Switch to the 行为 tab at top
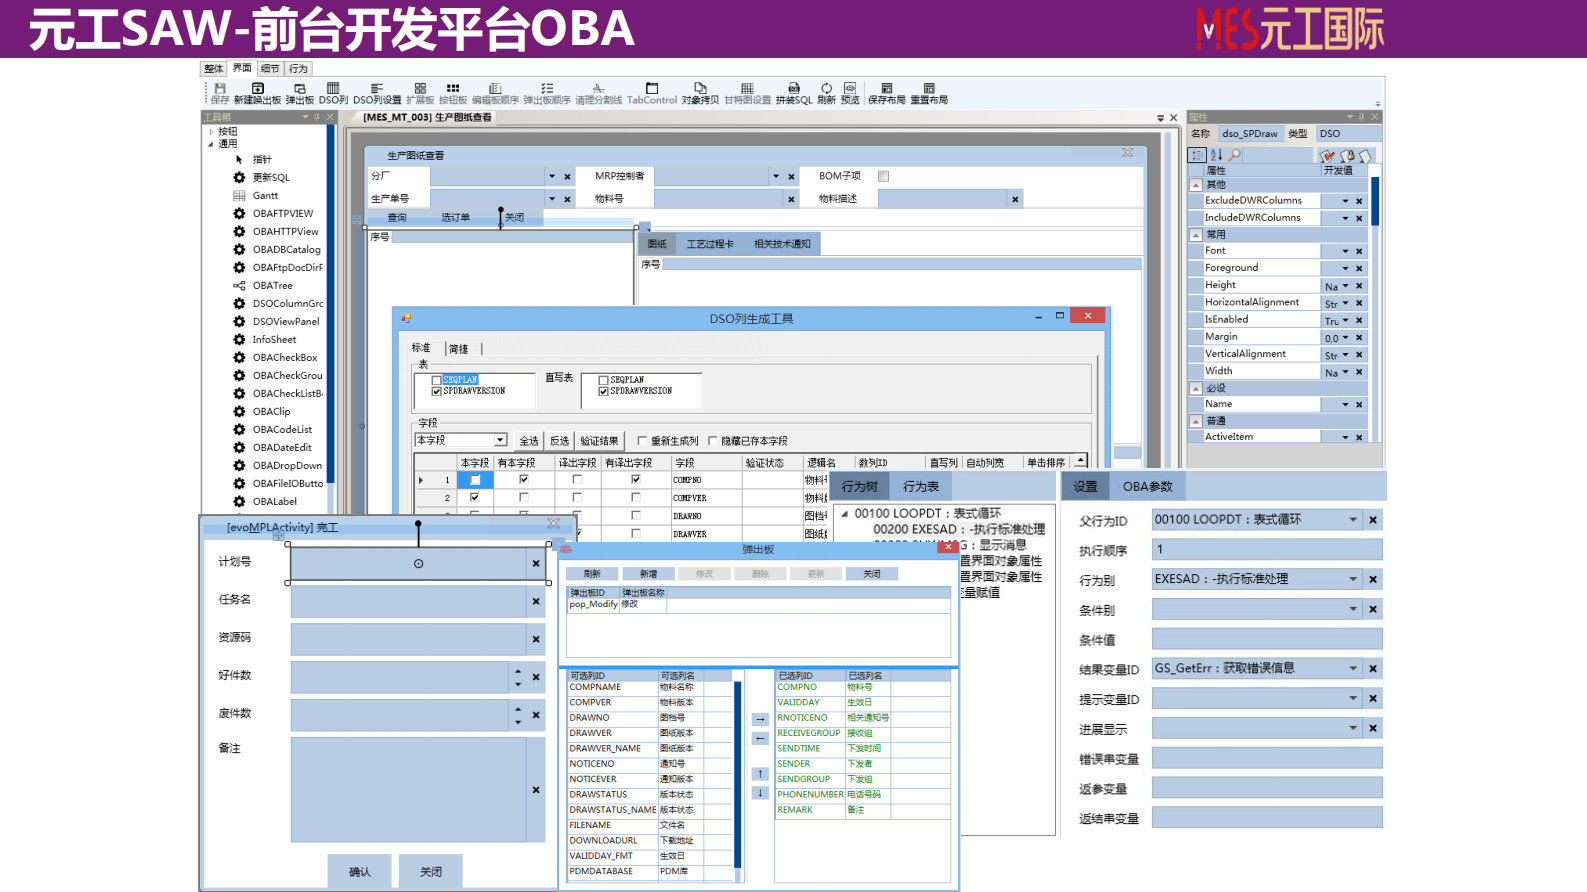This screenshot has width=1587, height=892. [x=298, y=69]
